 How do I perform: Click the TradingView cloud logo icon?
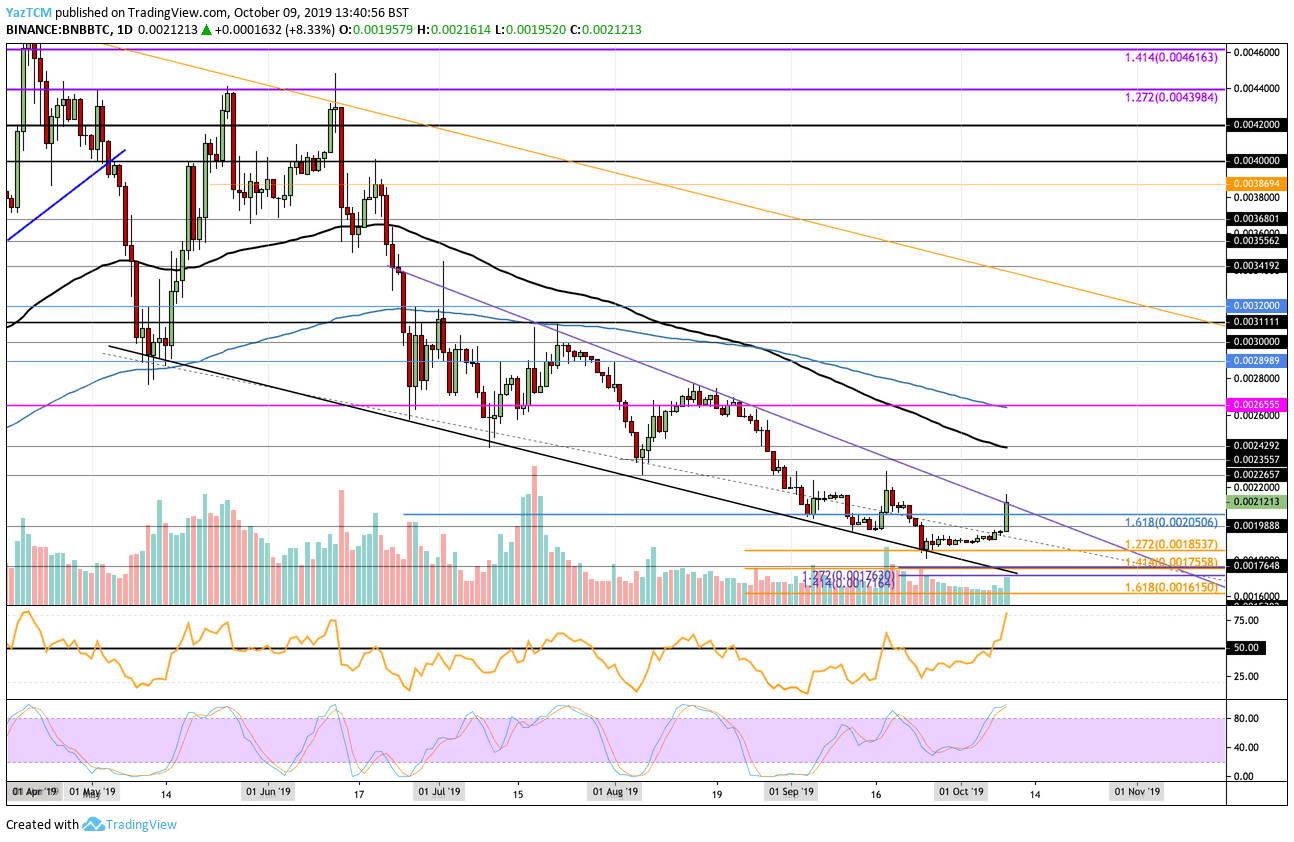94,825
